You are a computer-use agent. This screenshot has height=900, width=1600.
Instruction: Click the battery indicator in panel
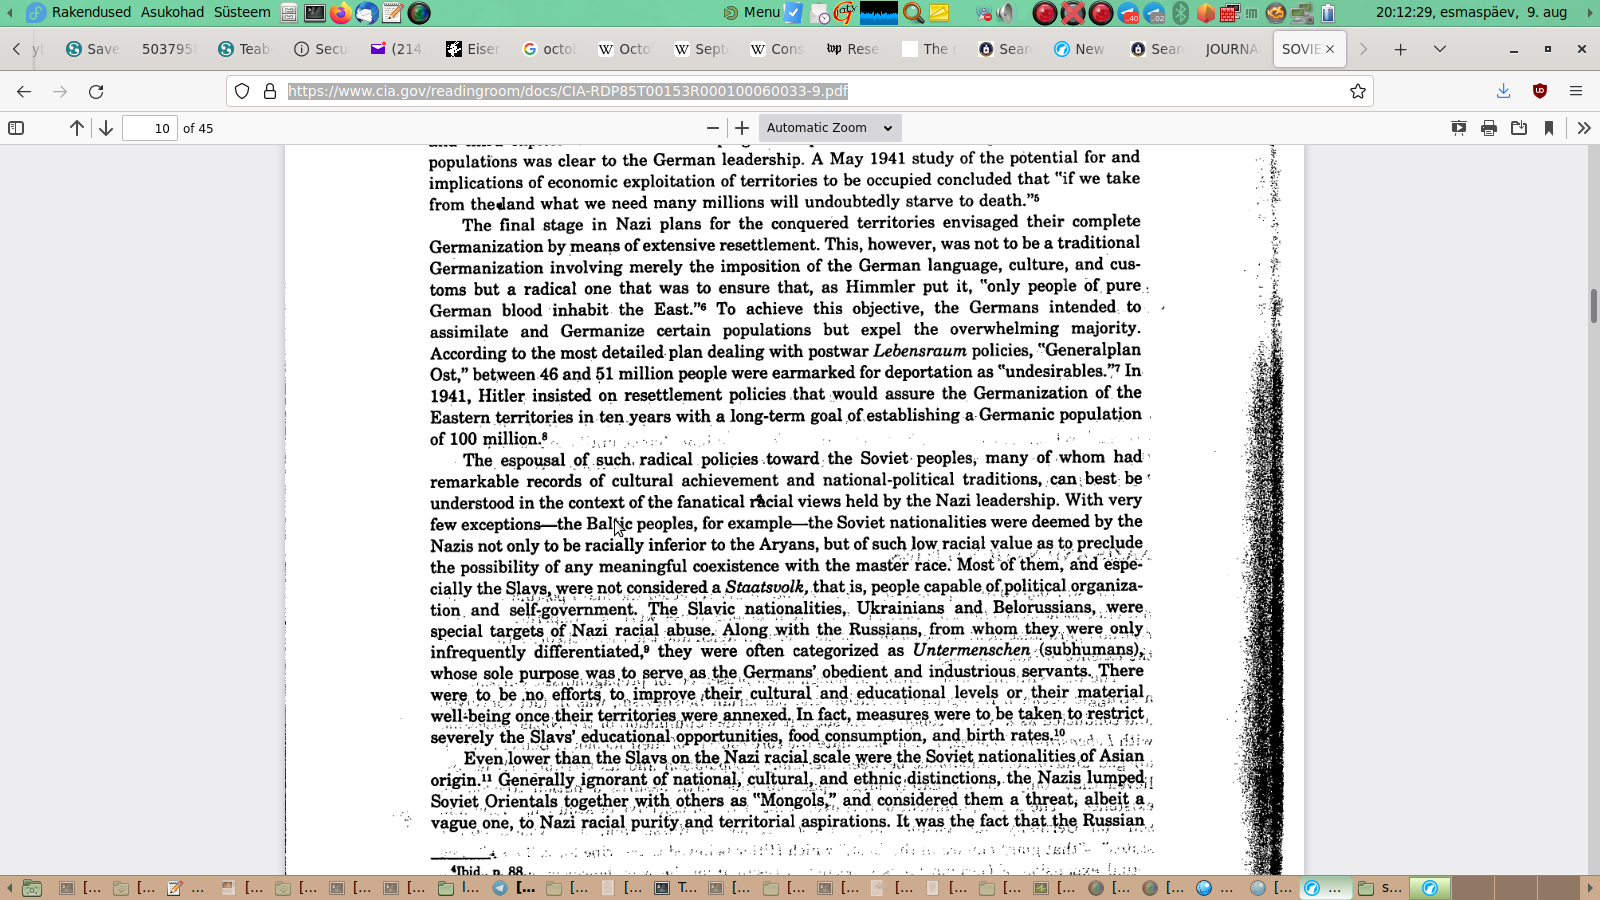click(x=1328, y=13)
